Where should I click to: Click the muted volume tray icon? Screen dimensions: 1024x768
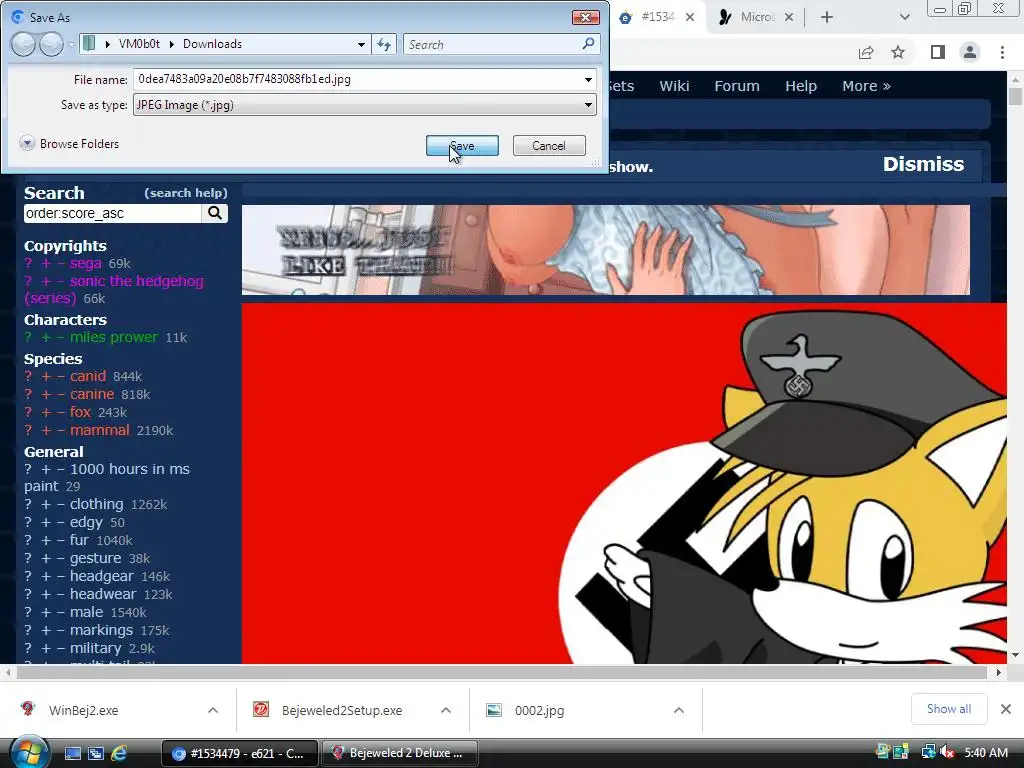click(x=947, y=752)
